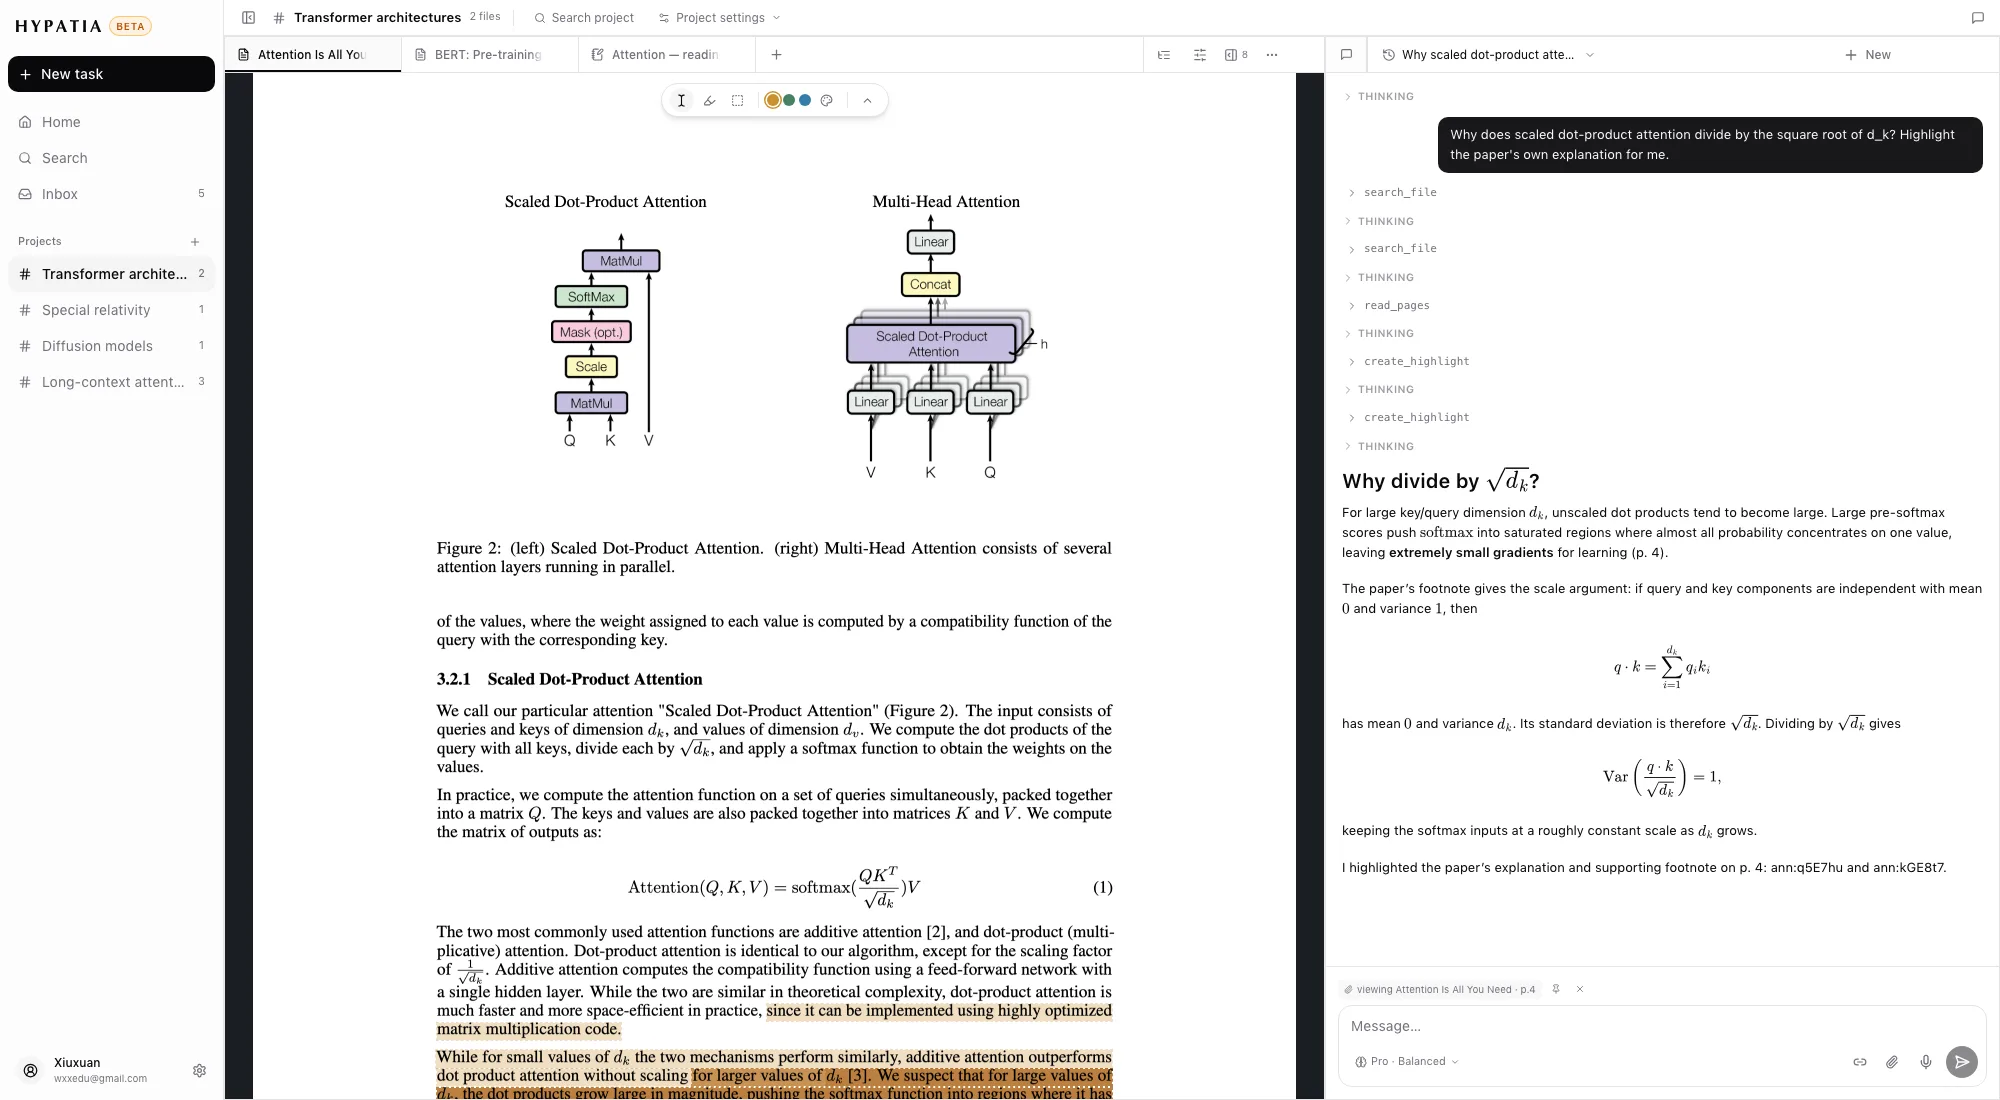
Task: Click the highlighted matrix multiplication code sentence
Action: coord(774,1020)
